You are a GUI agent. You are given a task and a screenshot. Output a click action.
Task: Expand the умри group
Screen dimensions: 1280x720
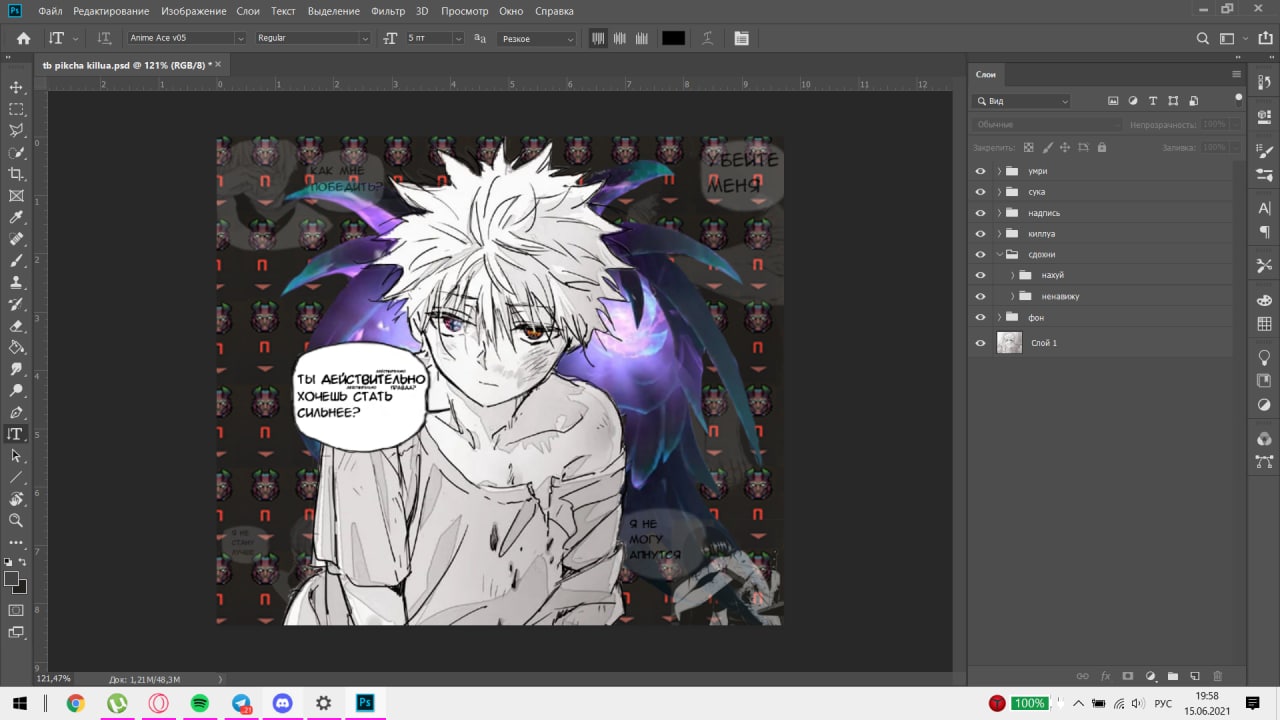coord(999,171)
